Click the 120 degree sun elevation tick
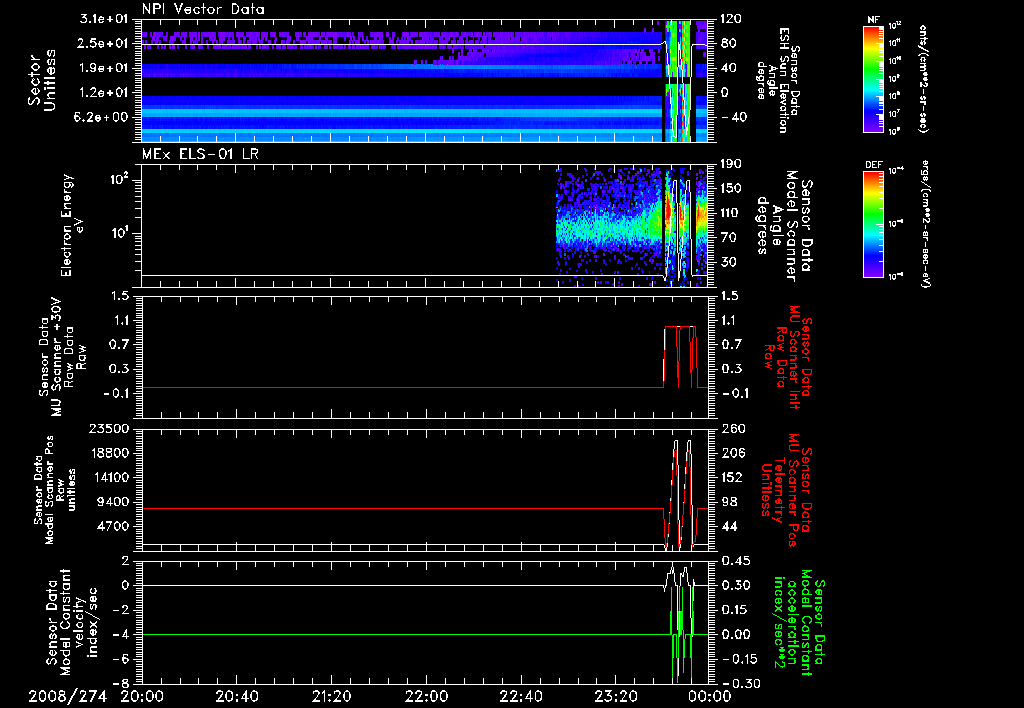 pyautogui.click(x=732, y=19)
